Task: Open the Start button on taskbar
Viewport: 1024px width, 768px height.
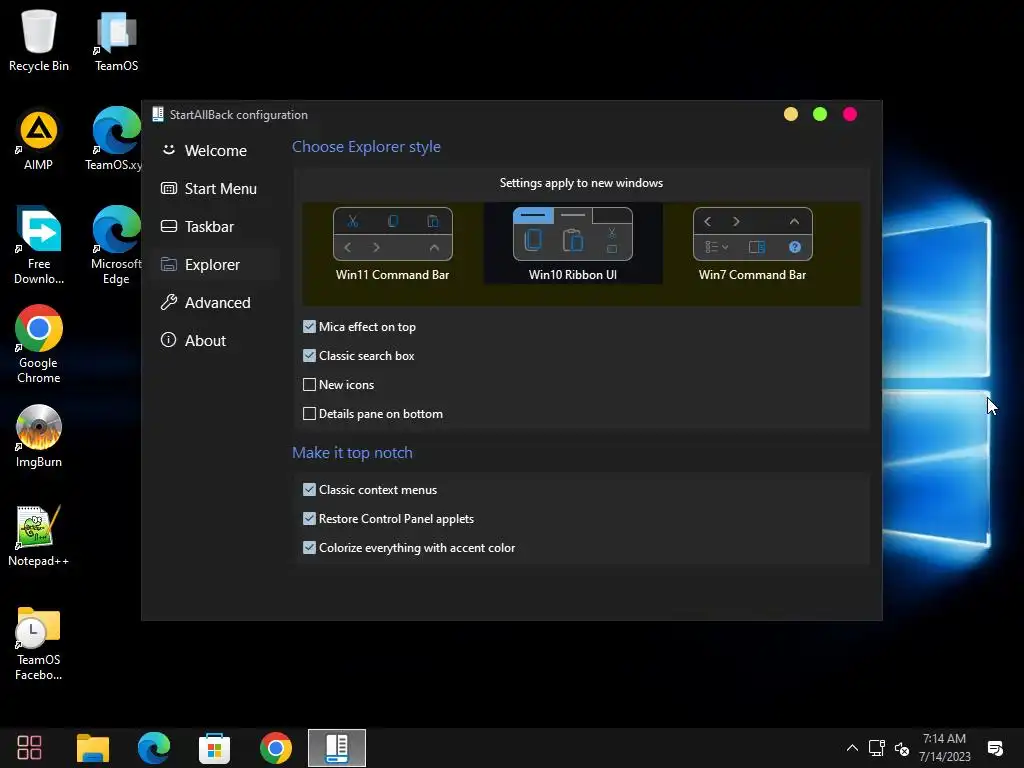Action: pos(29,748)
